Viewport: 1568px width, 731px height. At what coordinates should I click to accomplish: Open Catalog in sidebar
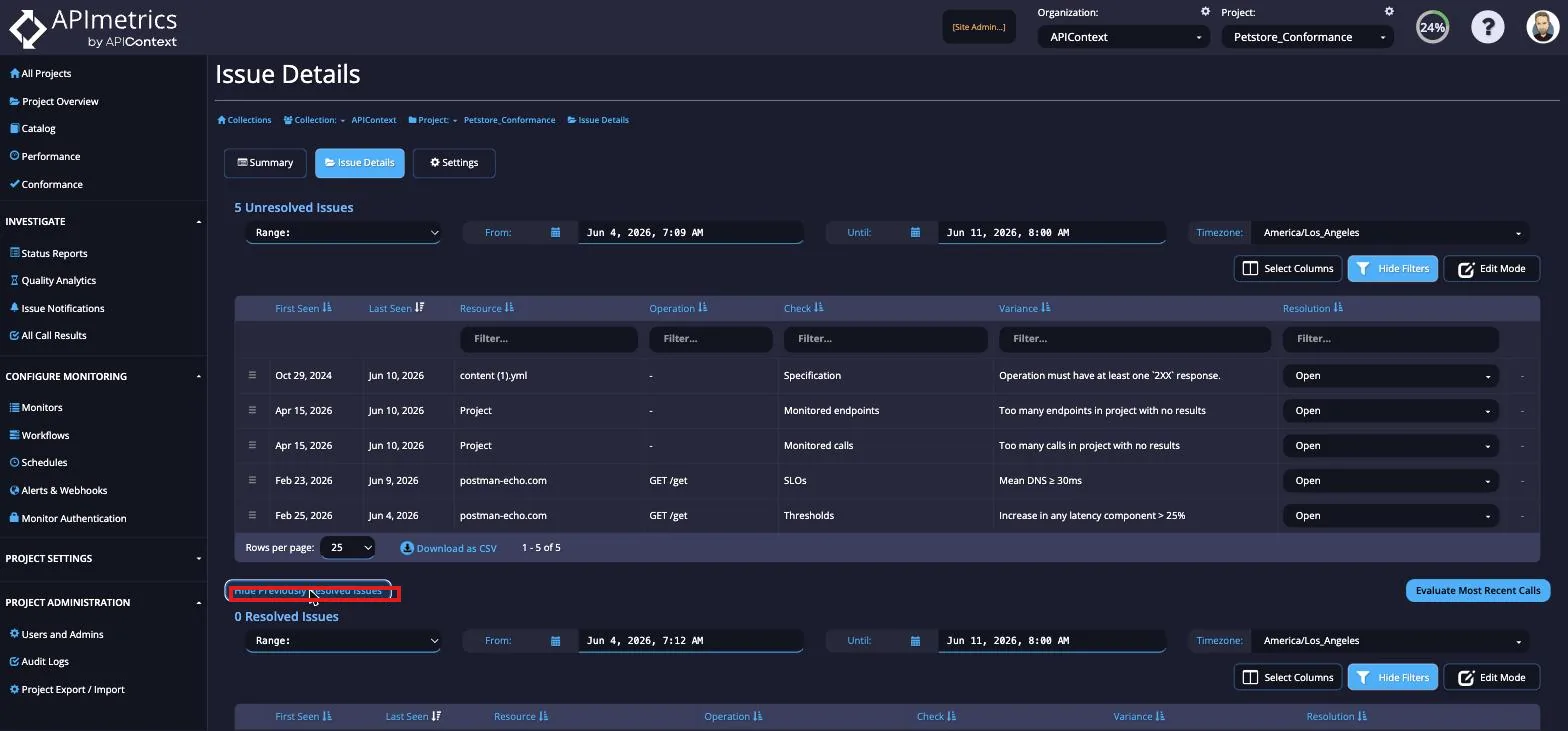click(x=32, y=128)
